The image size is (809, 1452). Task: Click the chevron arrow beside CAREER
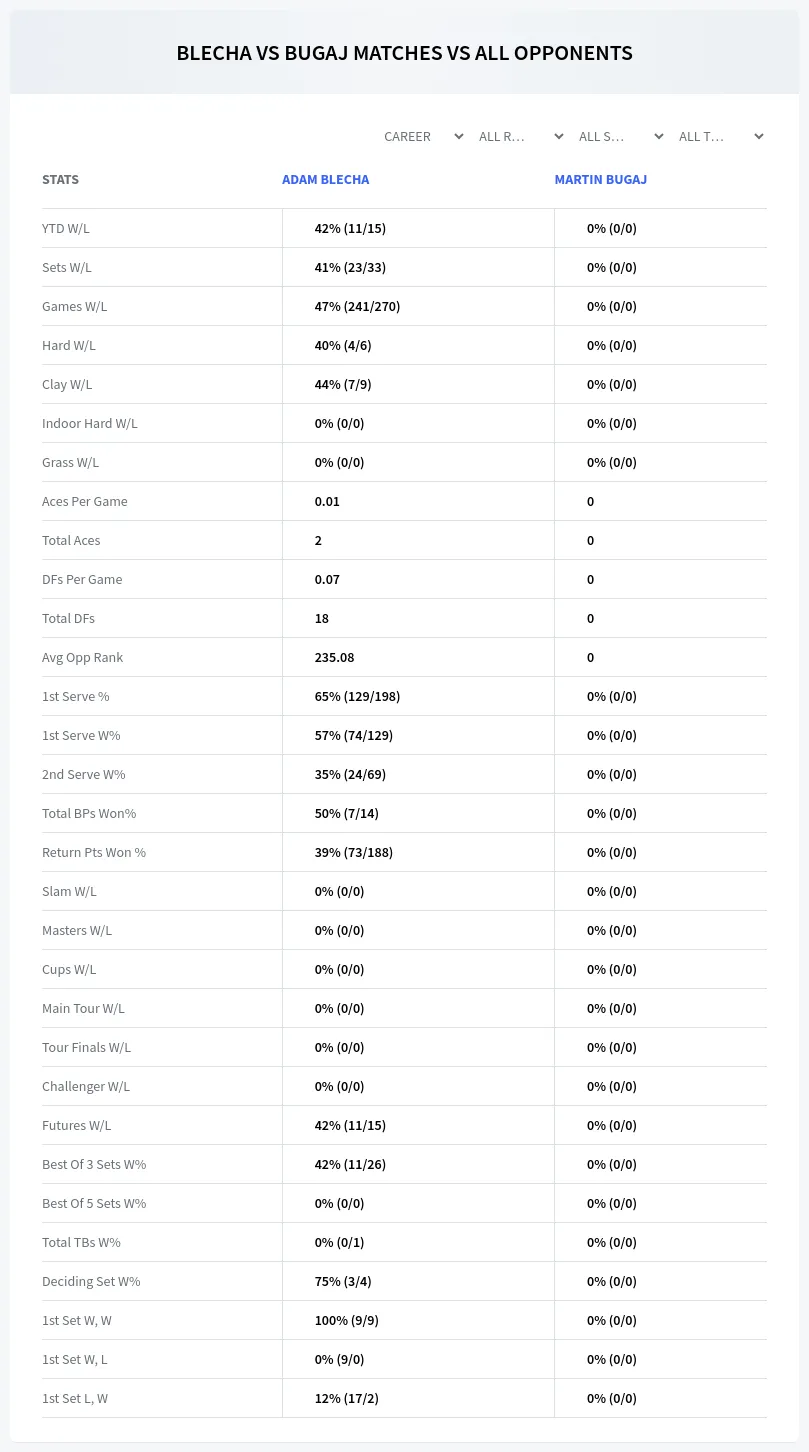coord(459,136)
